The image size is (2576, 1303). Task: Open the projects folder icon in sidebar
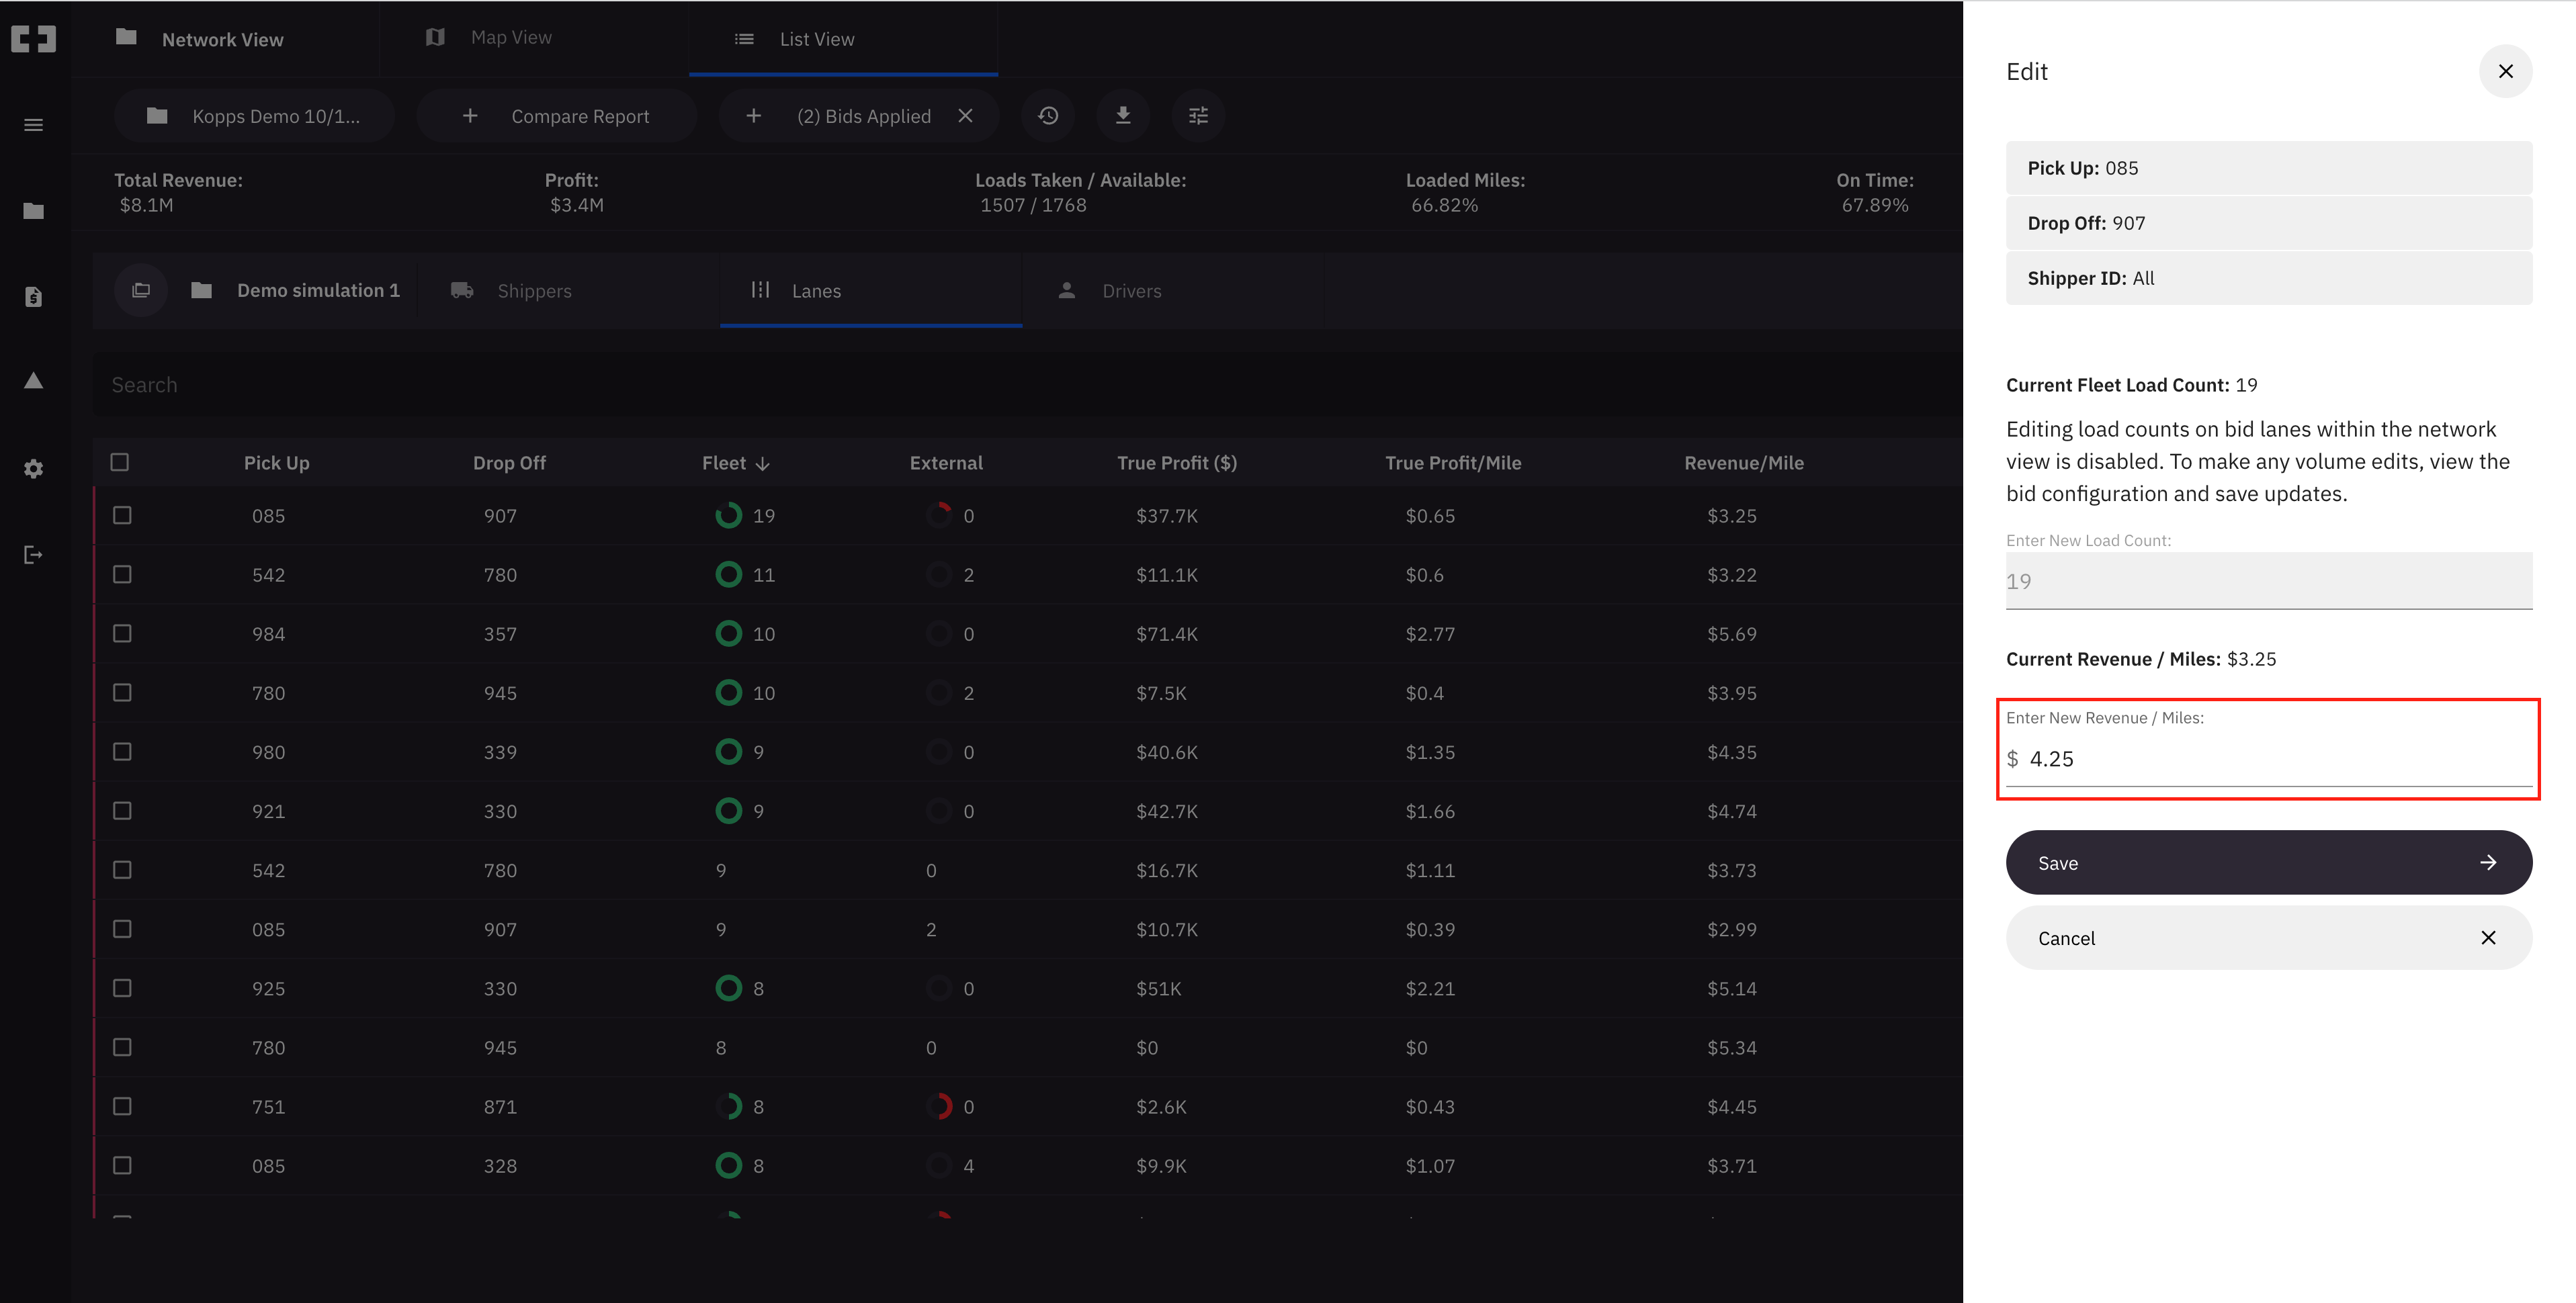(x=33, y=210)
